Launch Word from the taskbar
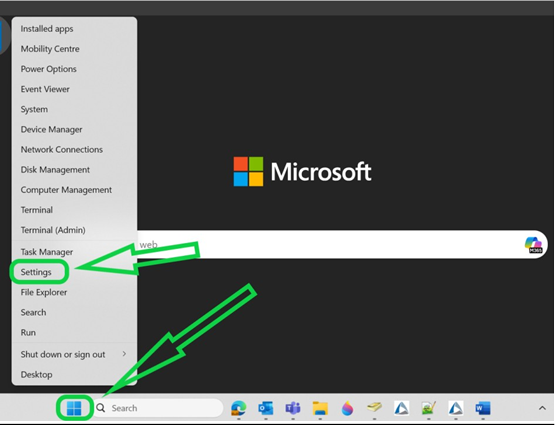The height and width of the screenshot is (428, 559). (x=483, y=408)
